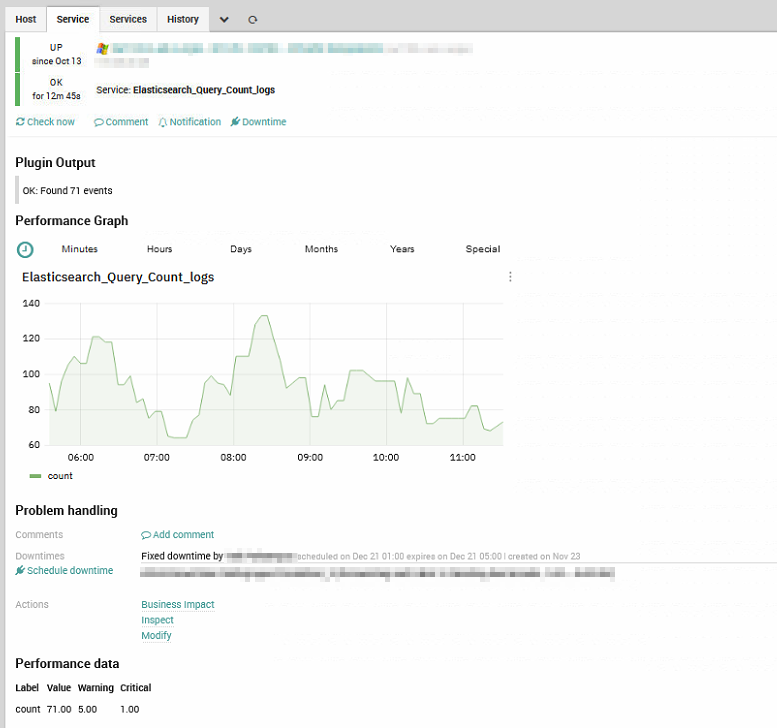The width and height of the screenshot is (777, 728).
Task: Click Add comment link
Action: (x=177, y=535)
